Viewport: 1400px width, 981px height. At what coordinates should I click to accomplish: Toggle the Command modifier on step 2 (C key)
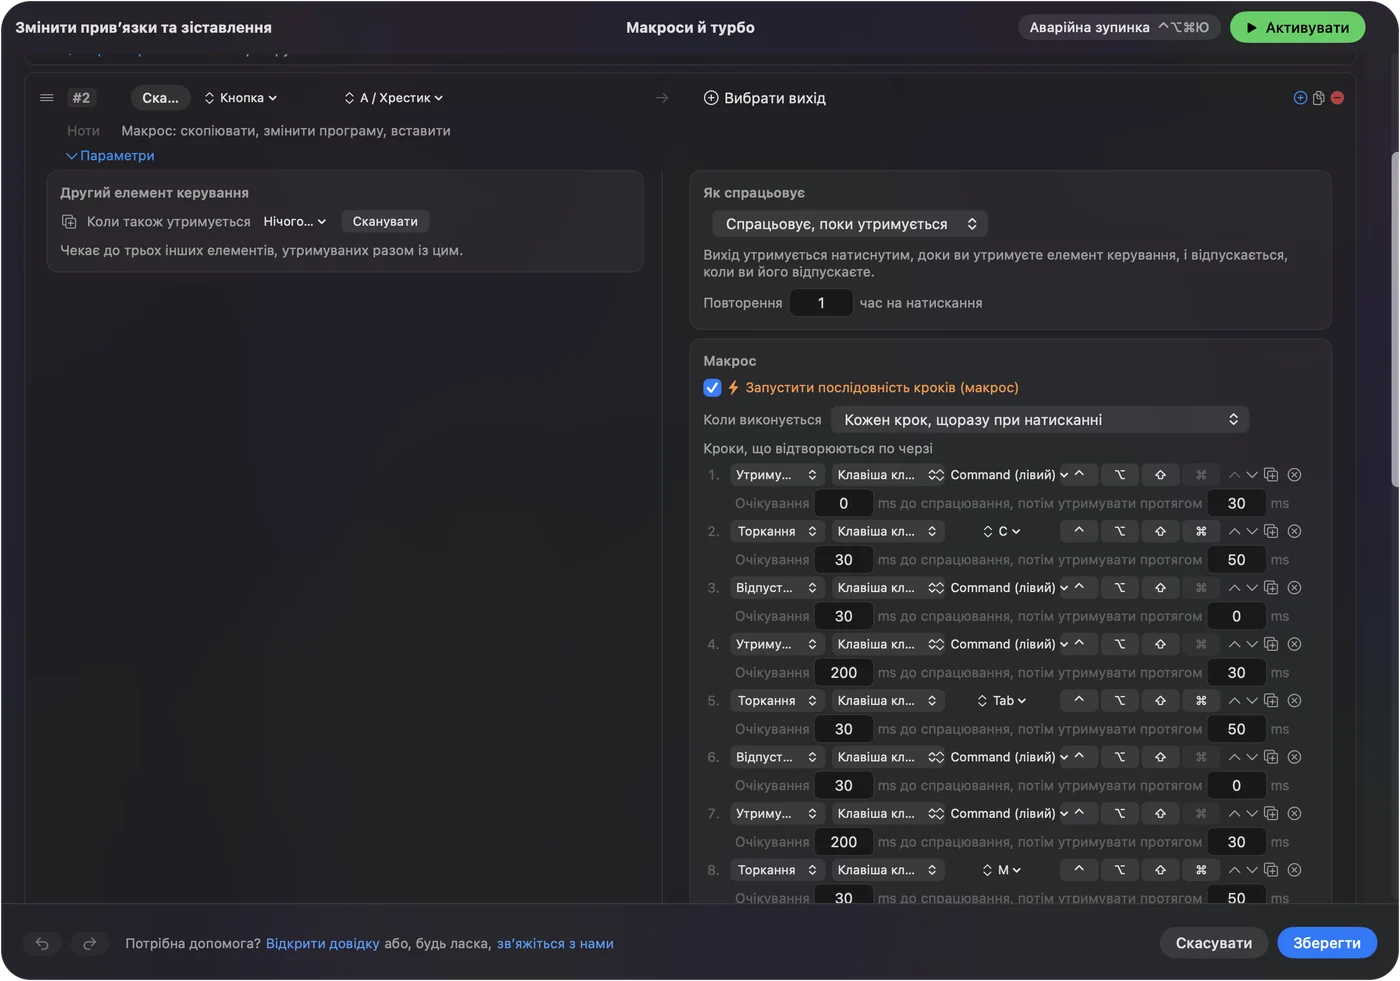click(x=1201, y=532)
